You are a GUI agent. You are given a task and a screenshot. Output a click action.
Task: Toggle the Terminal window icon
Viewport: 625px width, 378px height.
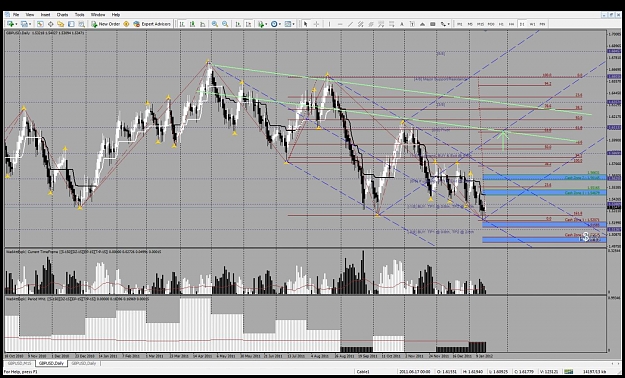pos(71,24)
